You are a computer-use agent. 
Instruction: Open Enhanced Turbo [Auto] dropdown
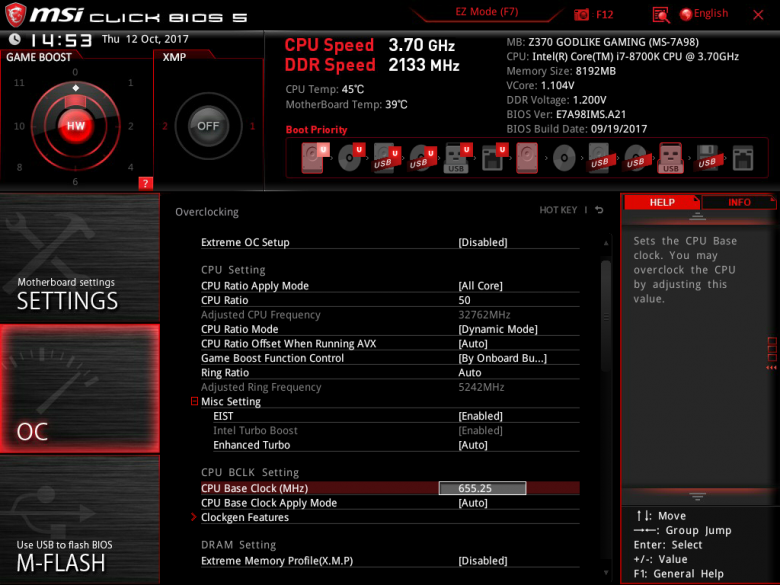pos(396,445)
